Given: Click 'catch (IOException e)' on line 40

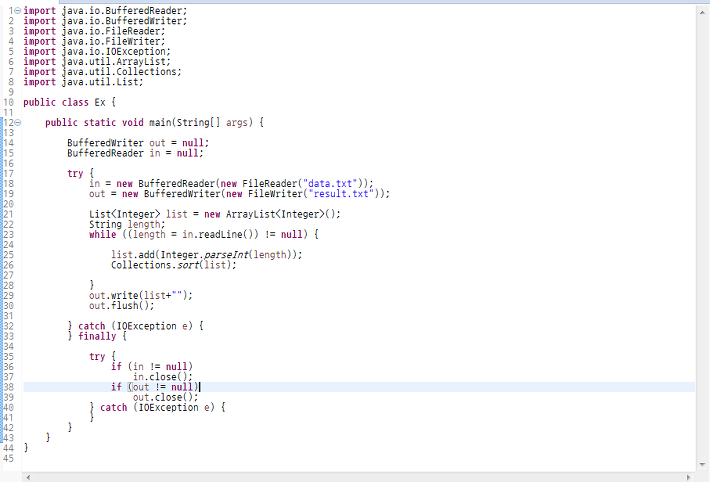Looking at the screenshot, I should pos(158,408).
